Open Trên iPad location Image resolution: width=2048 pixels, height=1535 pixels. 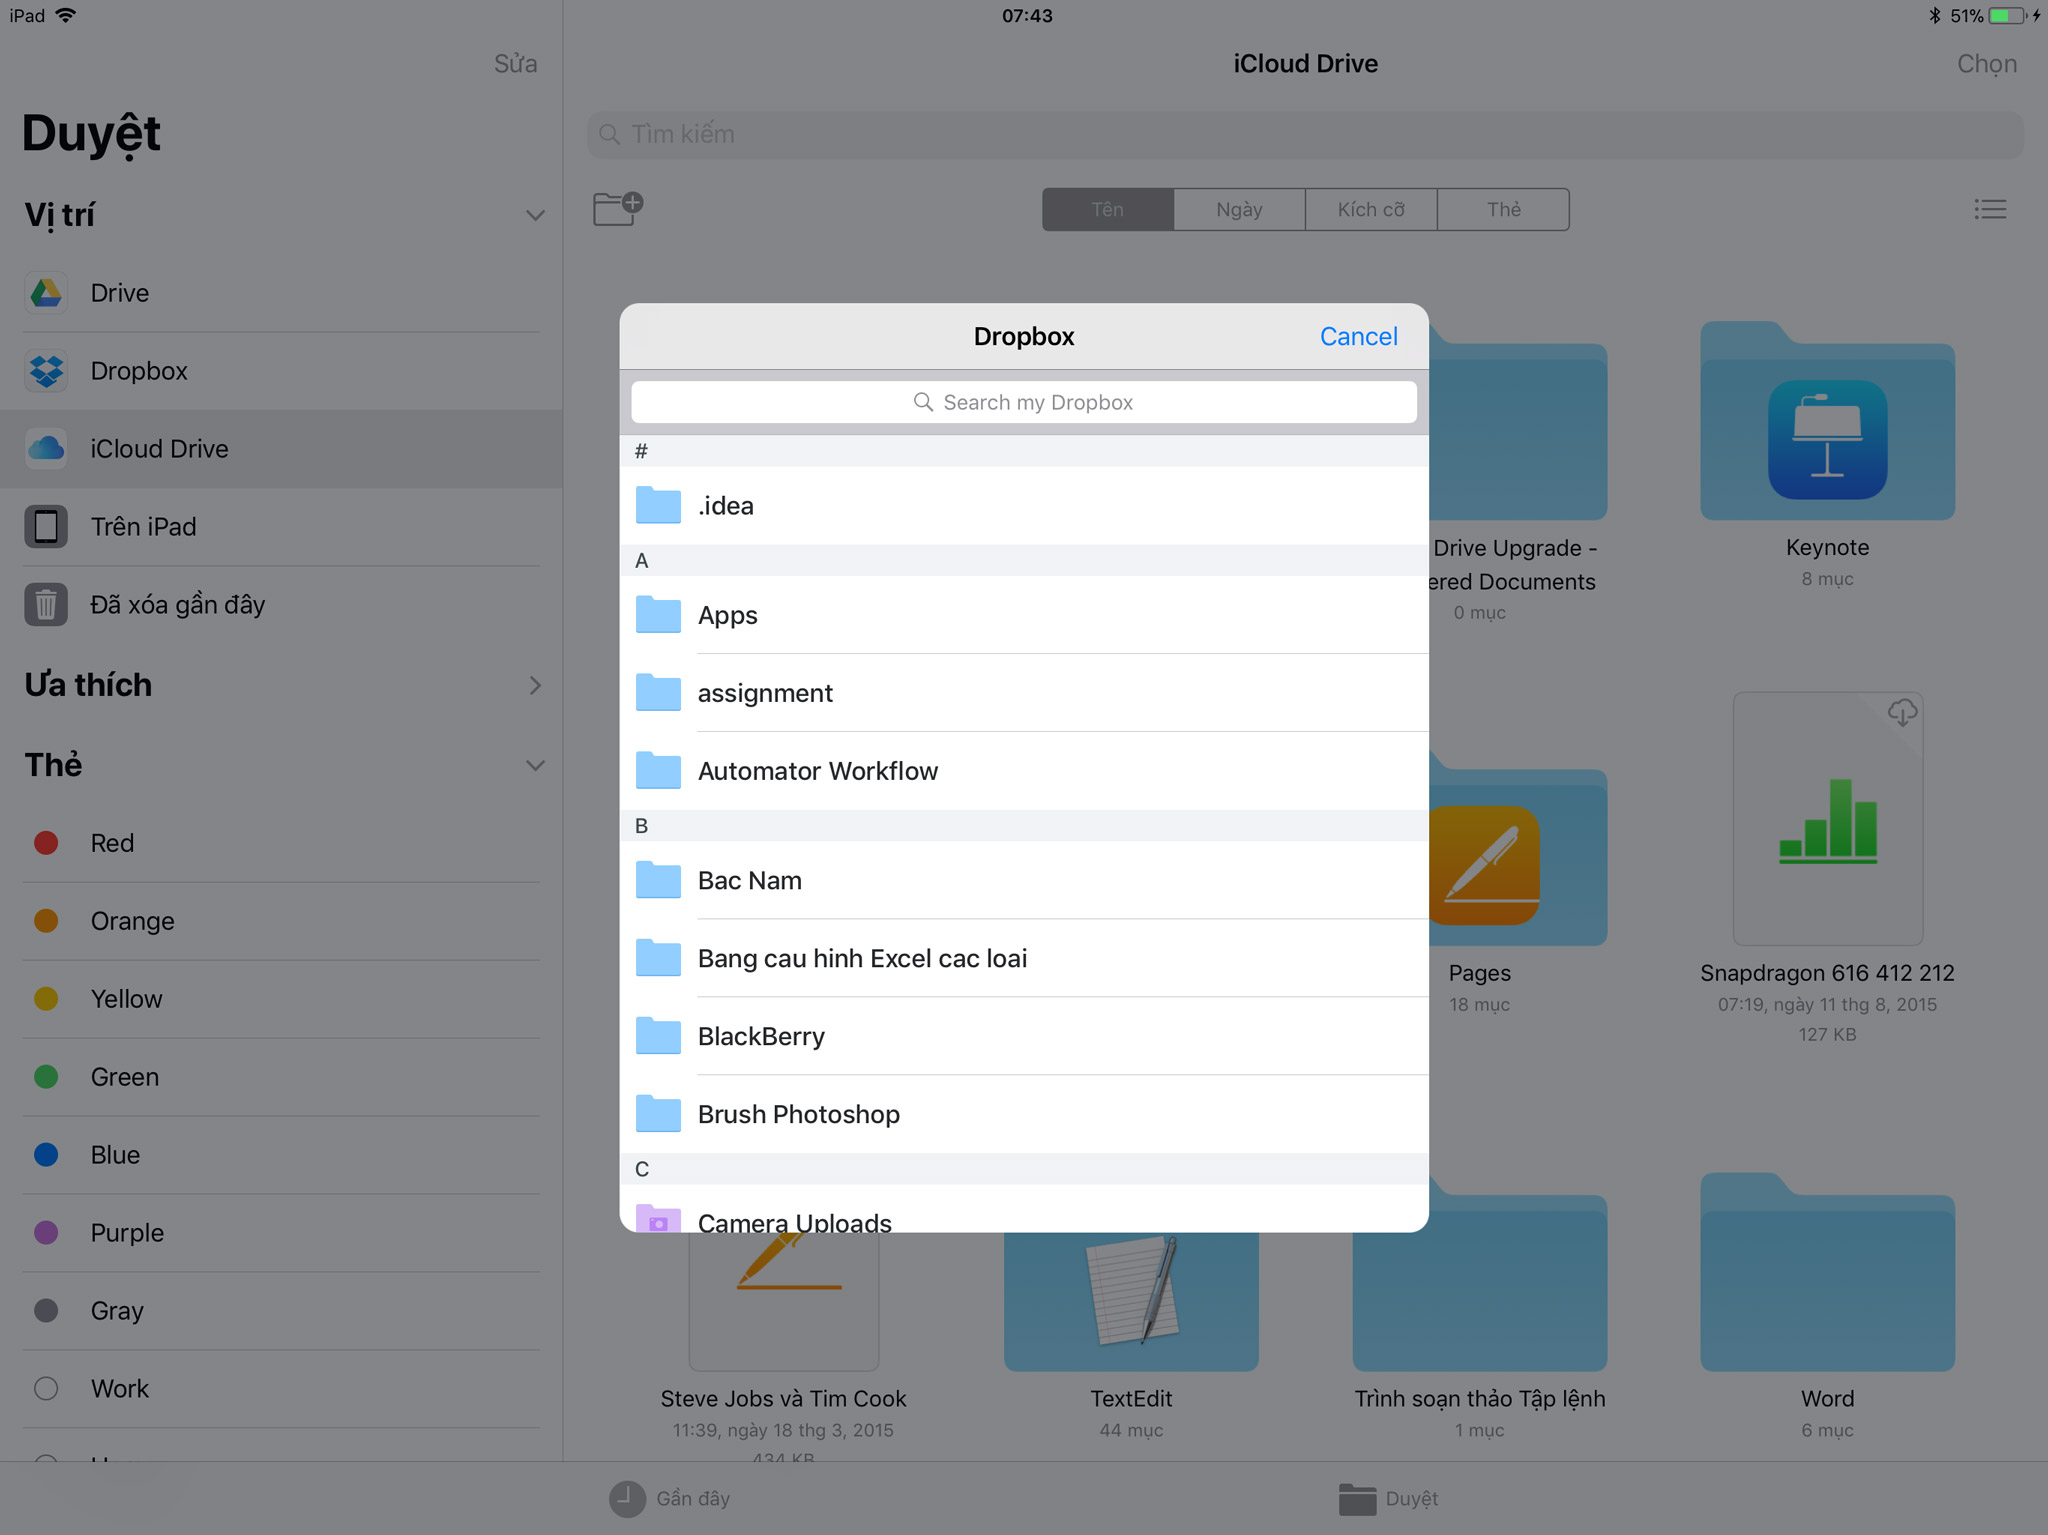(281, 527)
